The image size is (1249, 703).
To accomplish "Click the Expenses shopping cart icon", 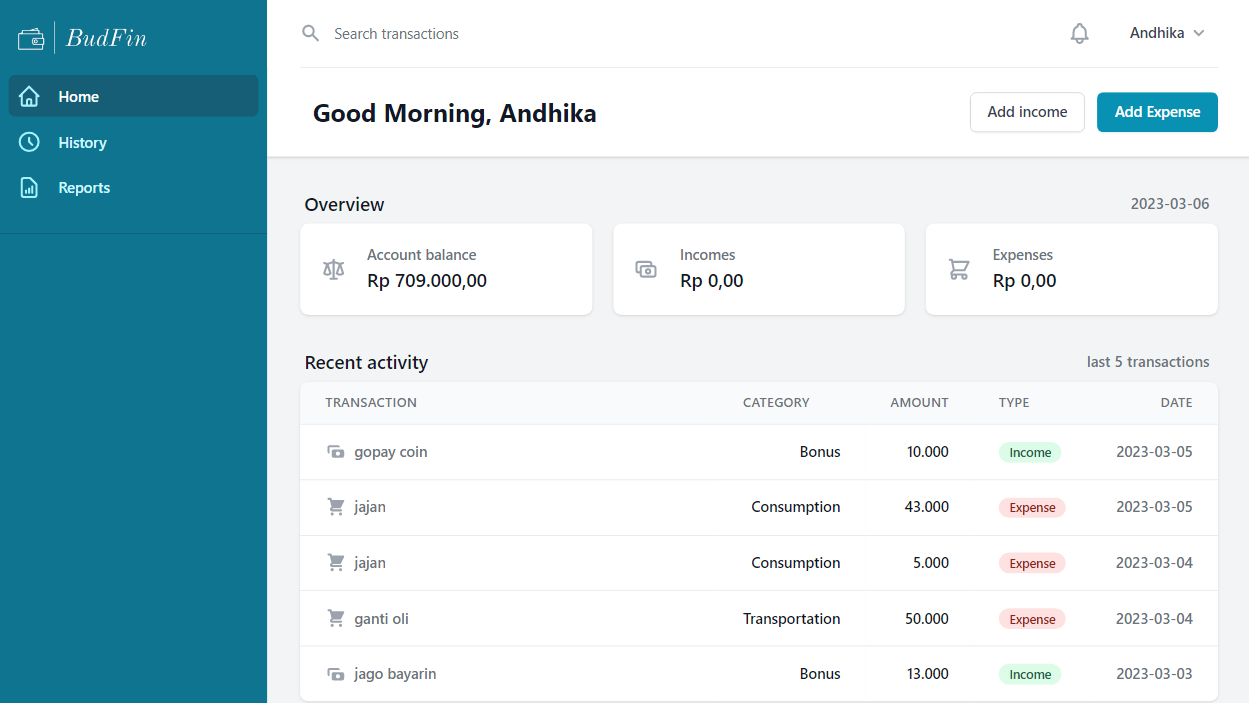I will click(959, 269).
